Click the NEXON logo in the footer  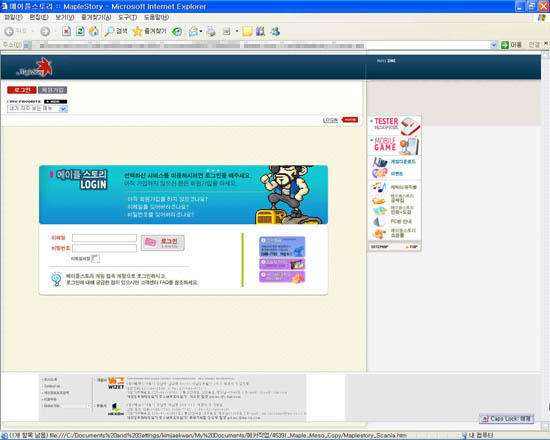tap(116, 409)
